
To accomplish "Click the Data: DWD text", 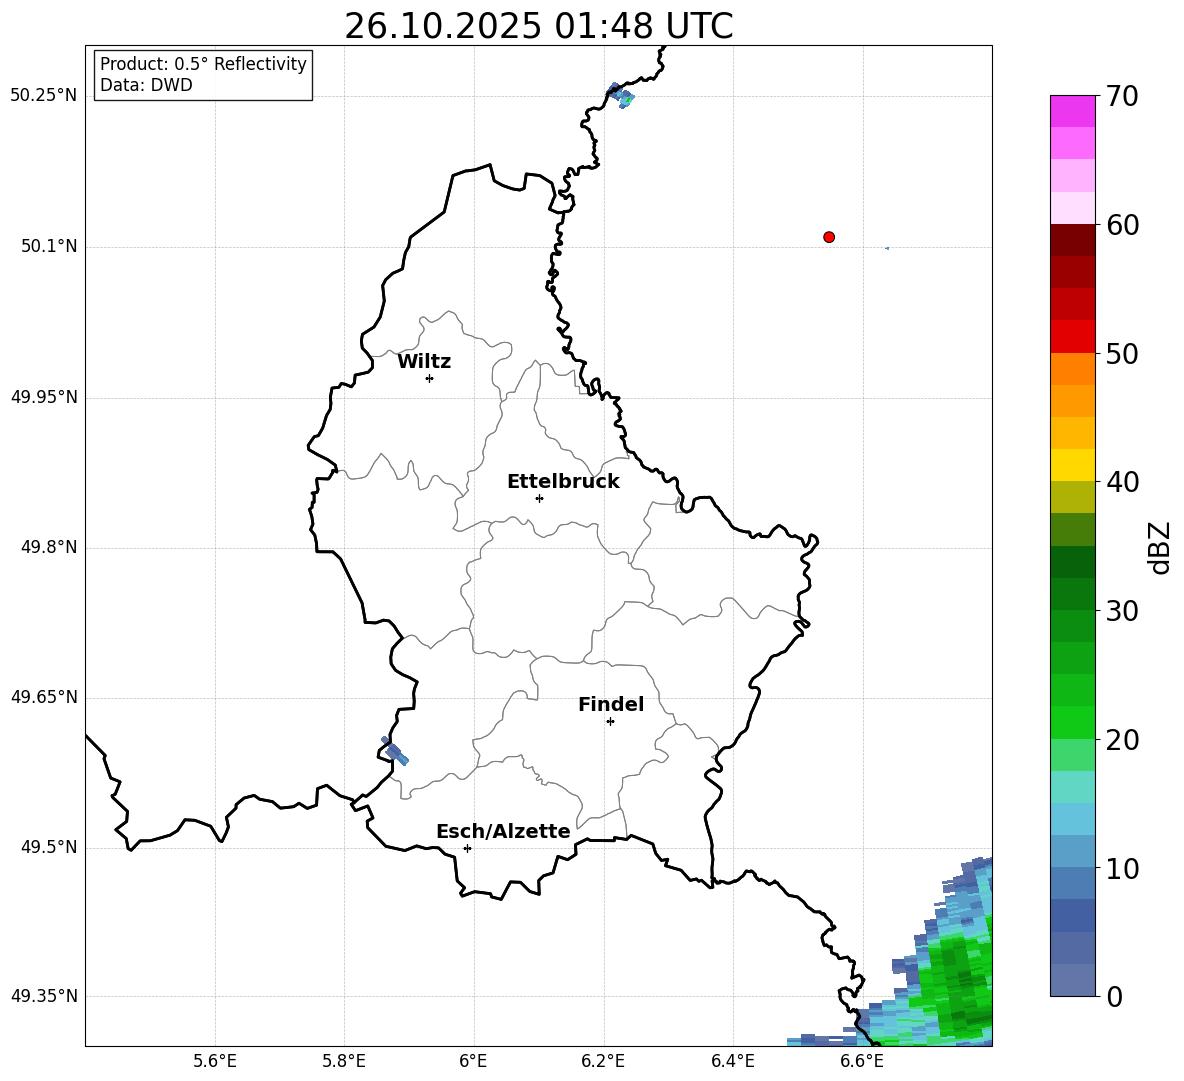I will [x=146, y=85].
